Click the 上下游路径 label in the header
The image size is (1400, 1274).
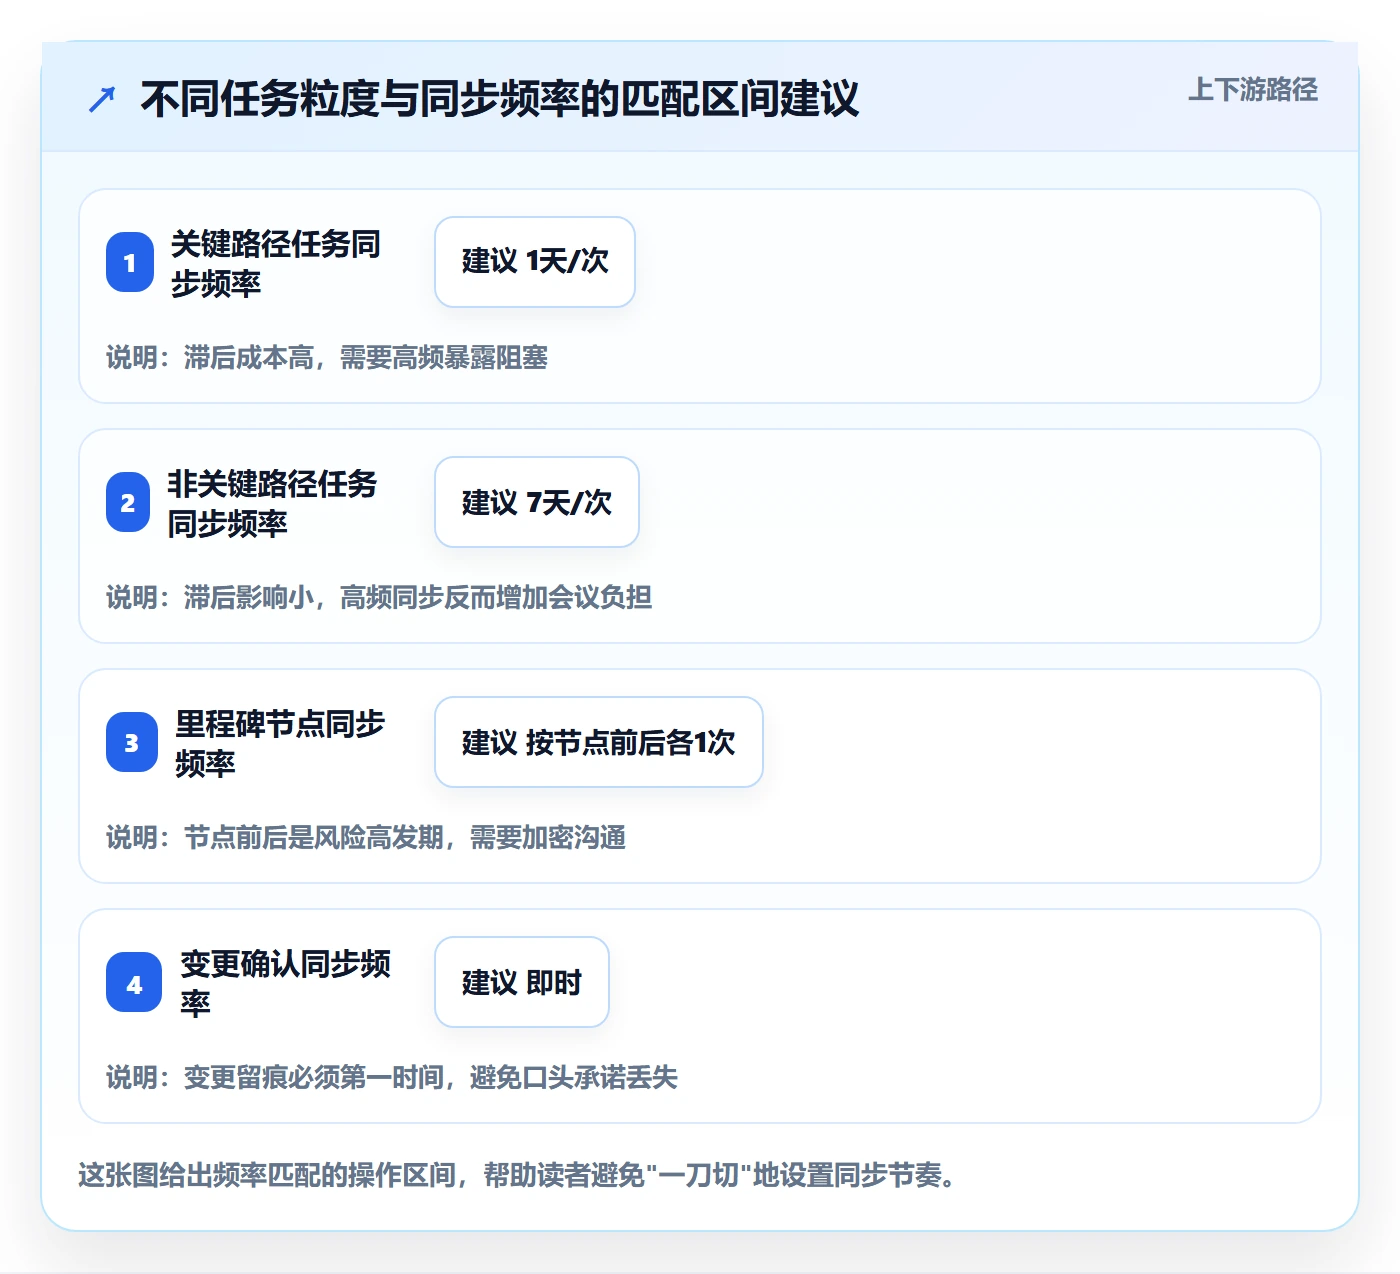1252,90
